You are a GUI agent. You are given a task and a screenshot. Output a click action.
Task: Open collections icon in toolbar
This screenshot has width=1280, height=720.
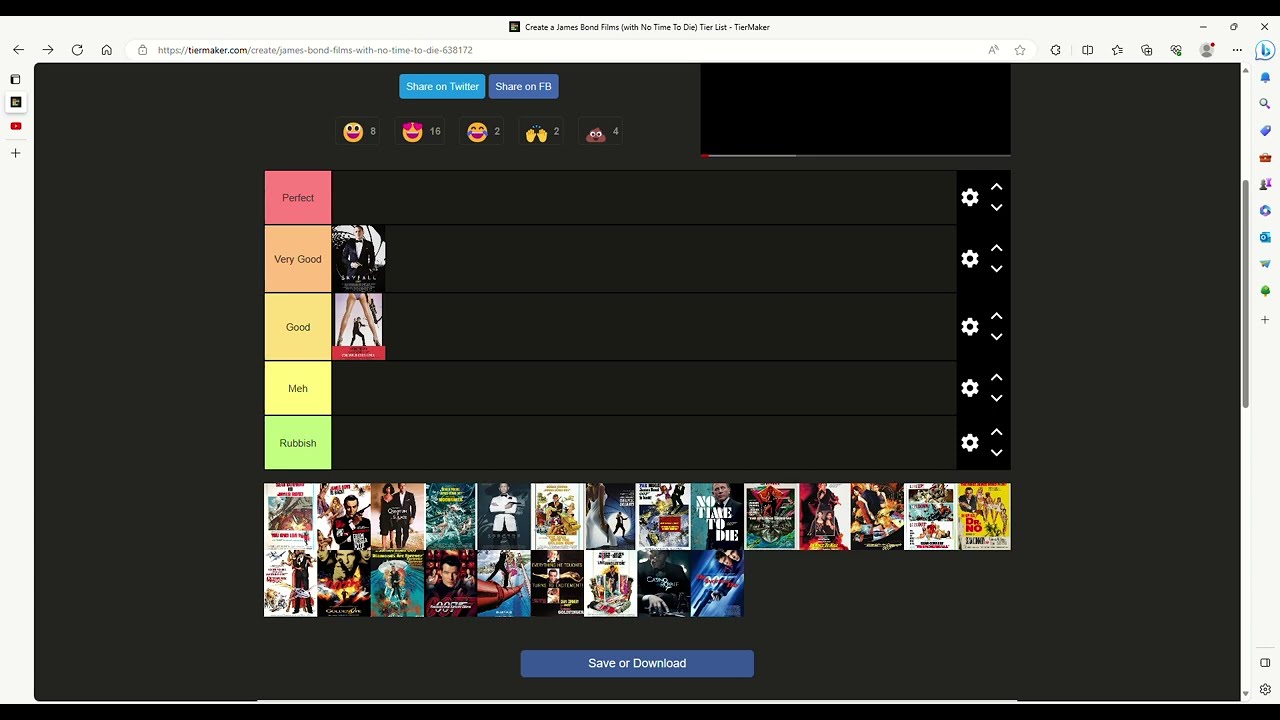(1147, 50)
